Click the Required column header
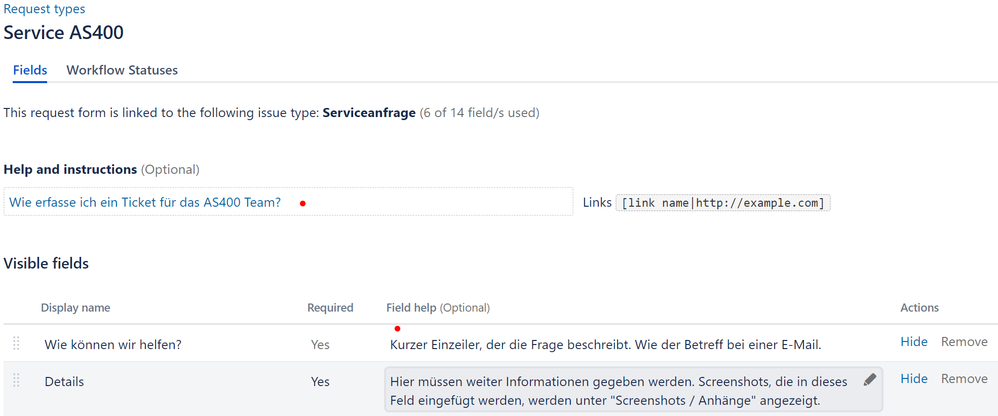 pos(330,308)
